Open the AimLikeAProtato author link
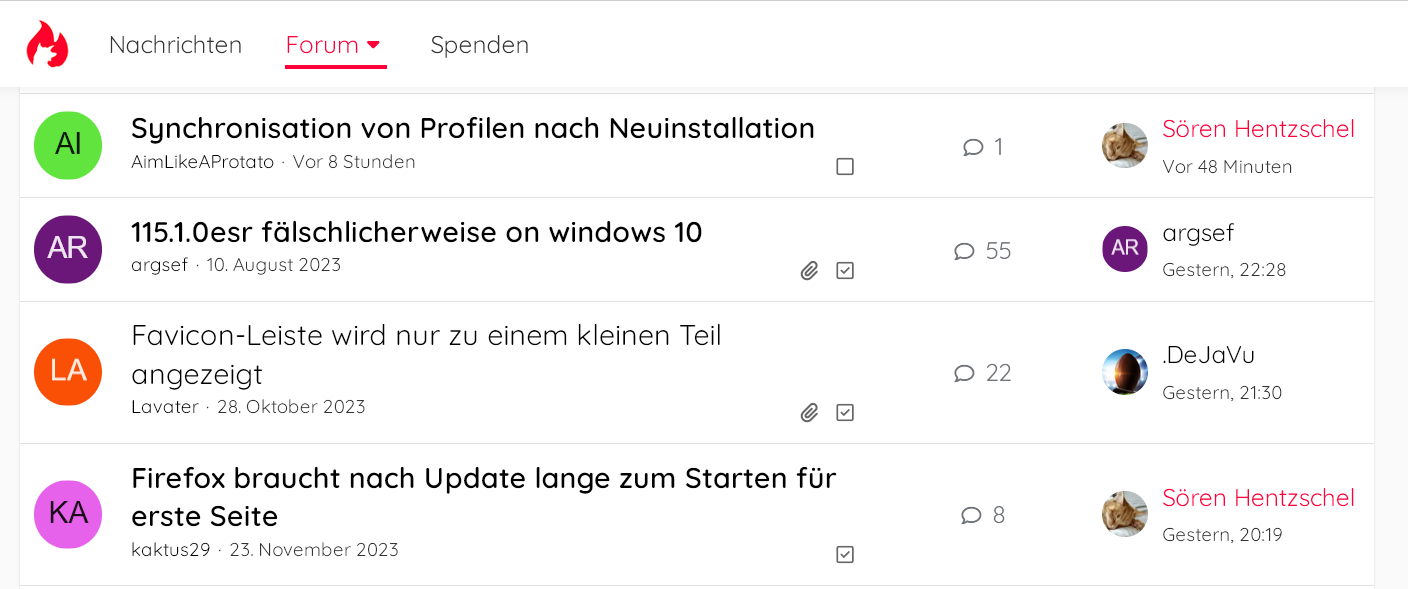Image resolution: width=1408 pixels, height=589 pixels. point(202,162)
